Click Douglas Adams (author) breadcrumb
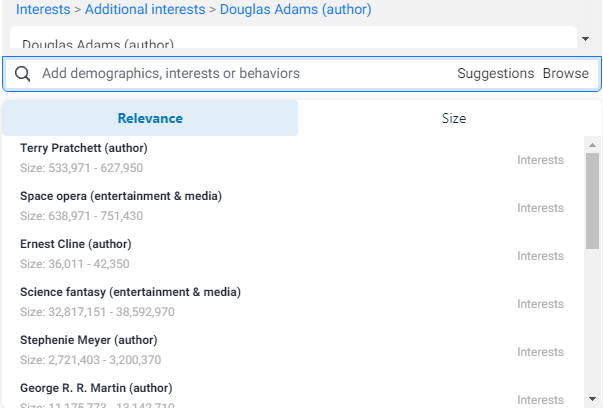Screen dimensions: 603x408 coord(295,10)
